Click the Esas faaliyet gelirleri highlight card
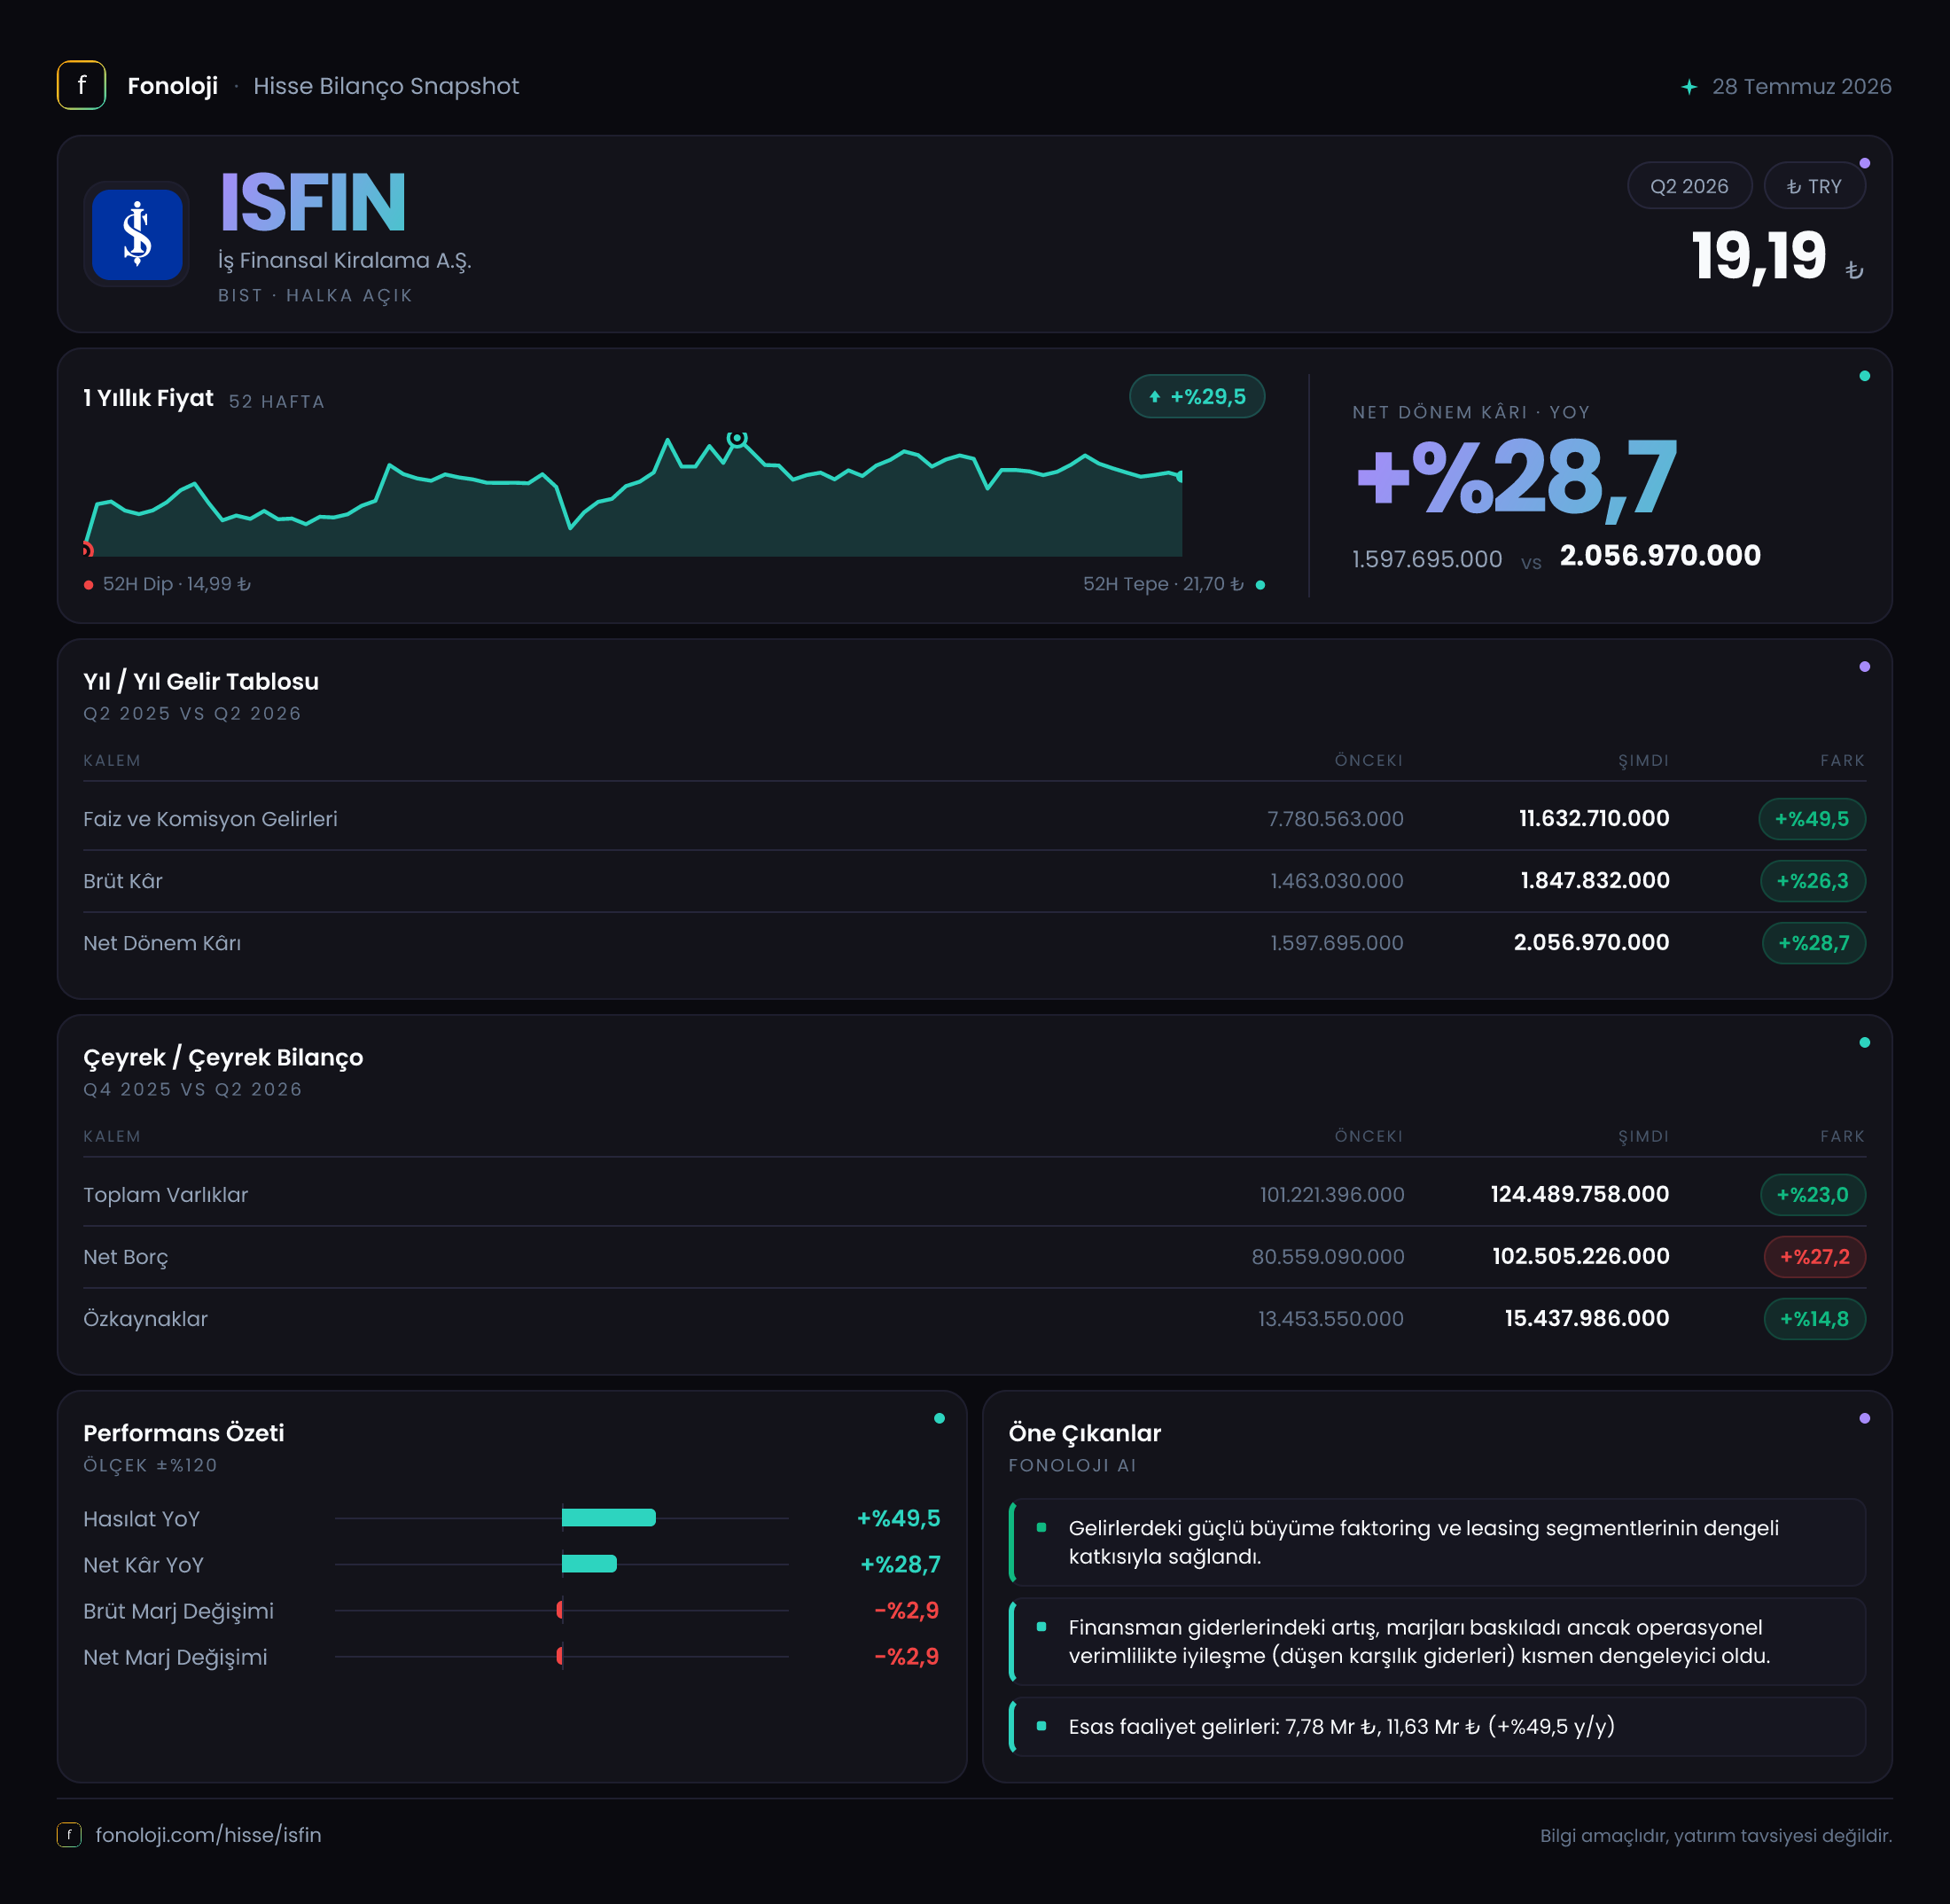The image size is (1950, 1904). coord(1437,1726)
